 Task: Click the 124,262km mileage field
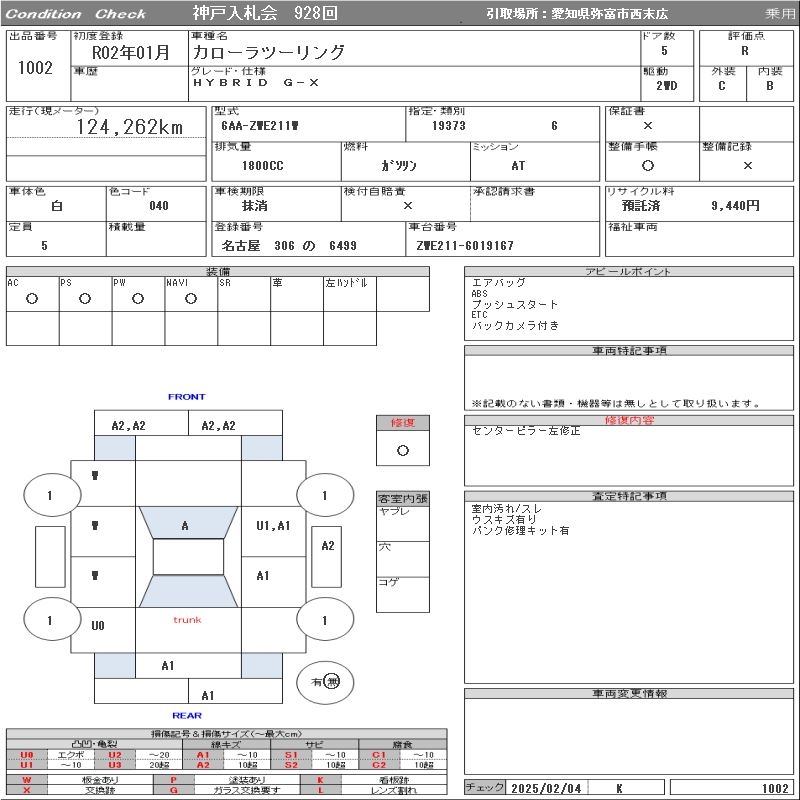point(130,127)
